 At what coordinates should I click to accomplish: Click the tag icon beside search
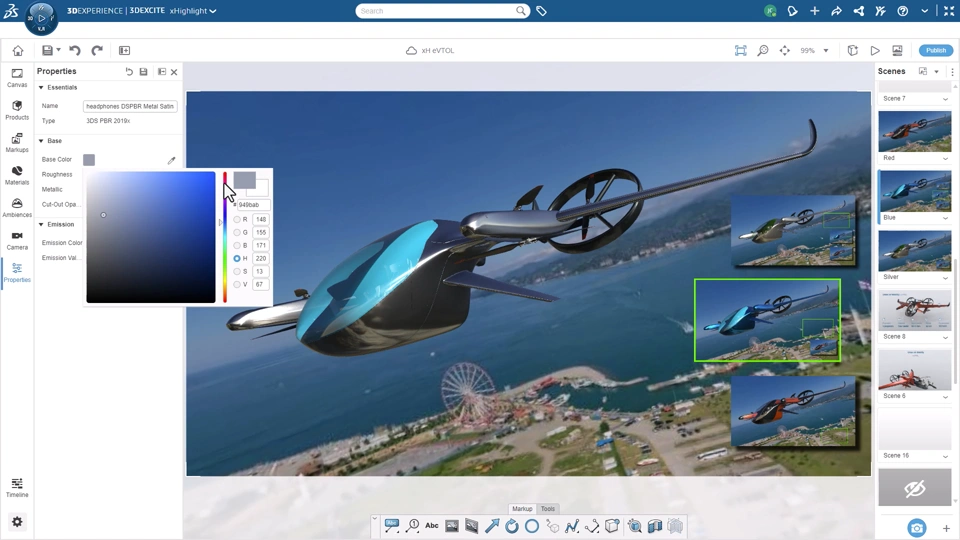point(541,11)
